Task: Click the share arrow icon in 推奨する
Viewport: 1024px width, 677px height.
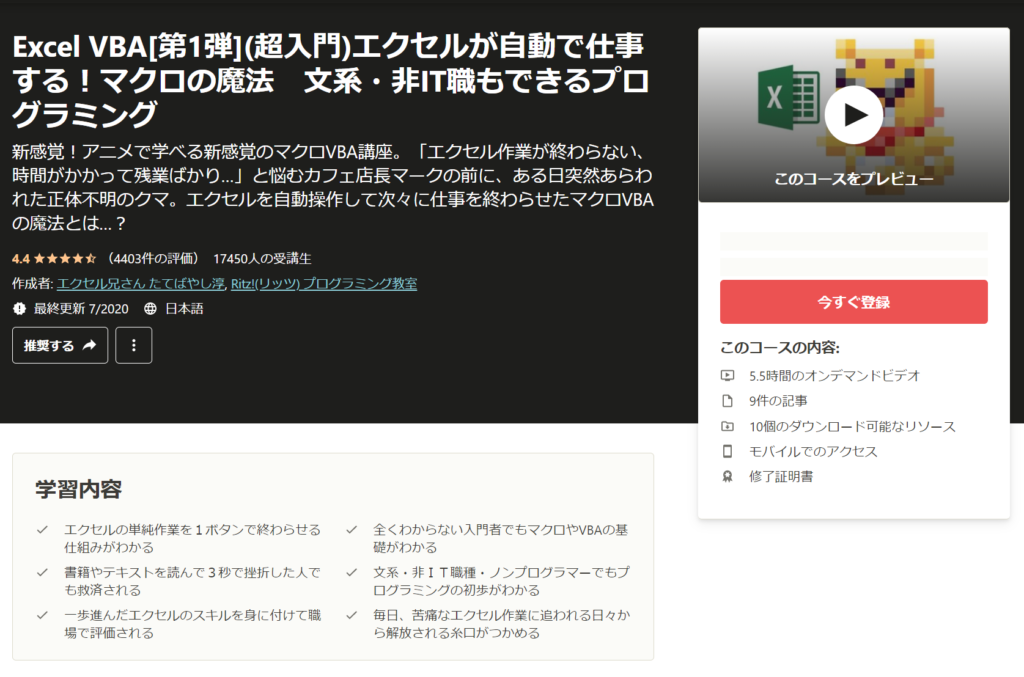Action: 89,345
